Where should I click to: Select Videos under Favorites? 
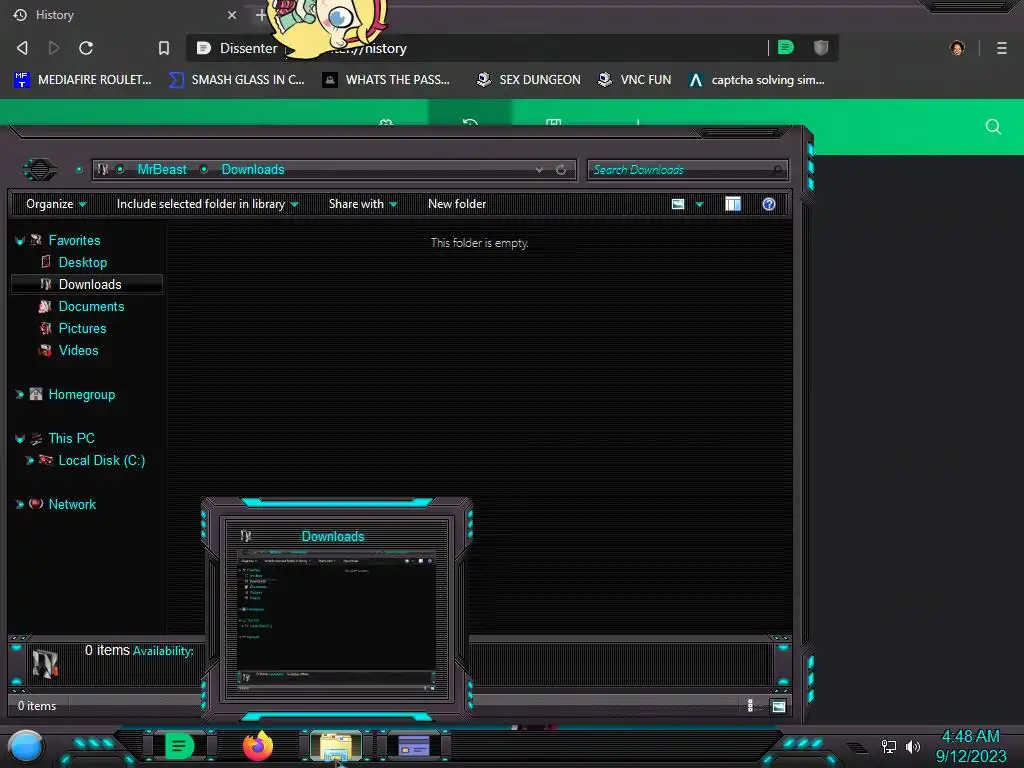pyautogui.click(x=78, y=351)
